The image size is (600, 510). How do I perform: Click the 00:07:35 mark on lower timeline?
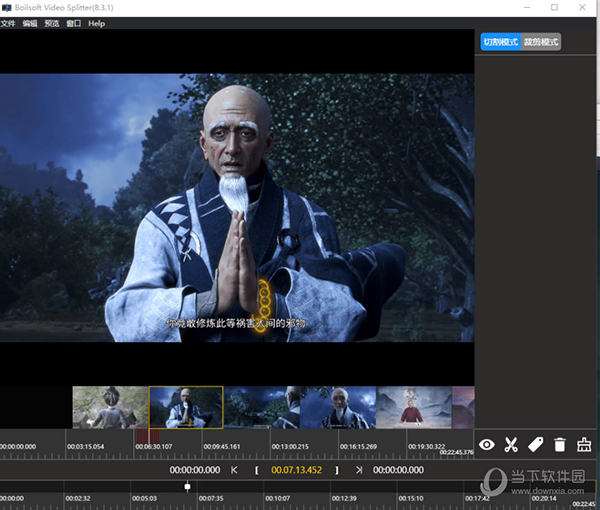[211, 499]
